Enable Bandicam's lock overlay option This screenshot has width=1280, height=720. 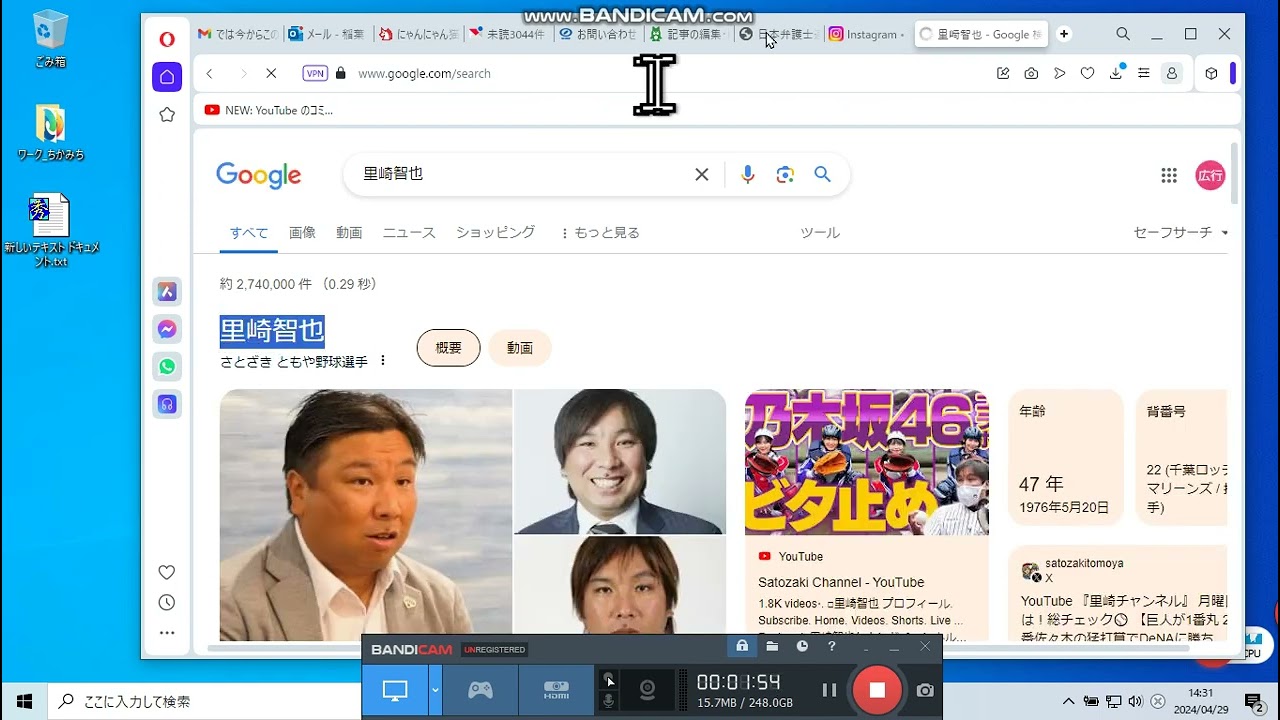click(741, 646)
